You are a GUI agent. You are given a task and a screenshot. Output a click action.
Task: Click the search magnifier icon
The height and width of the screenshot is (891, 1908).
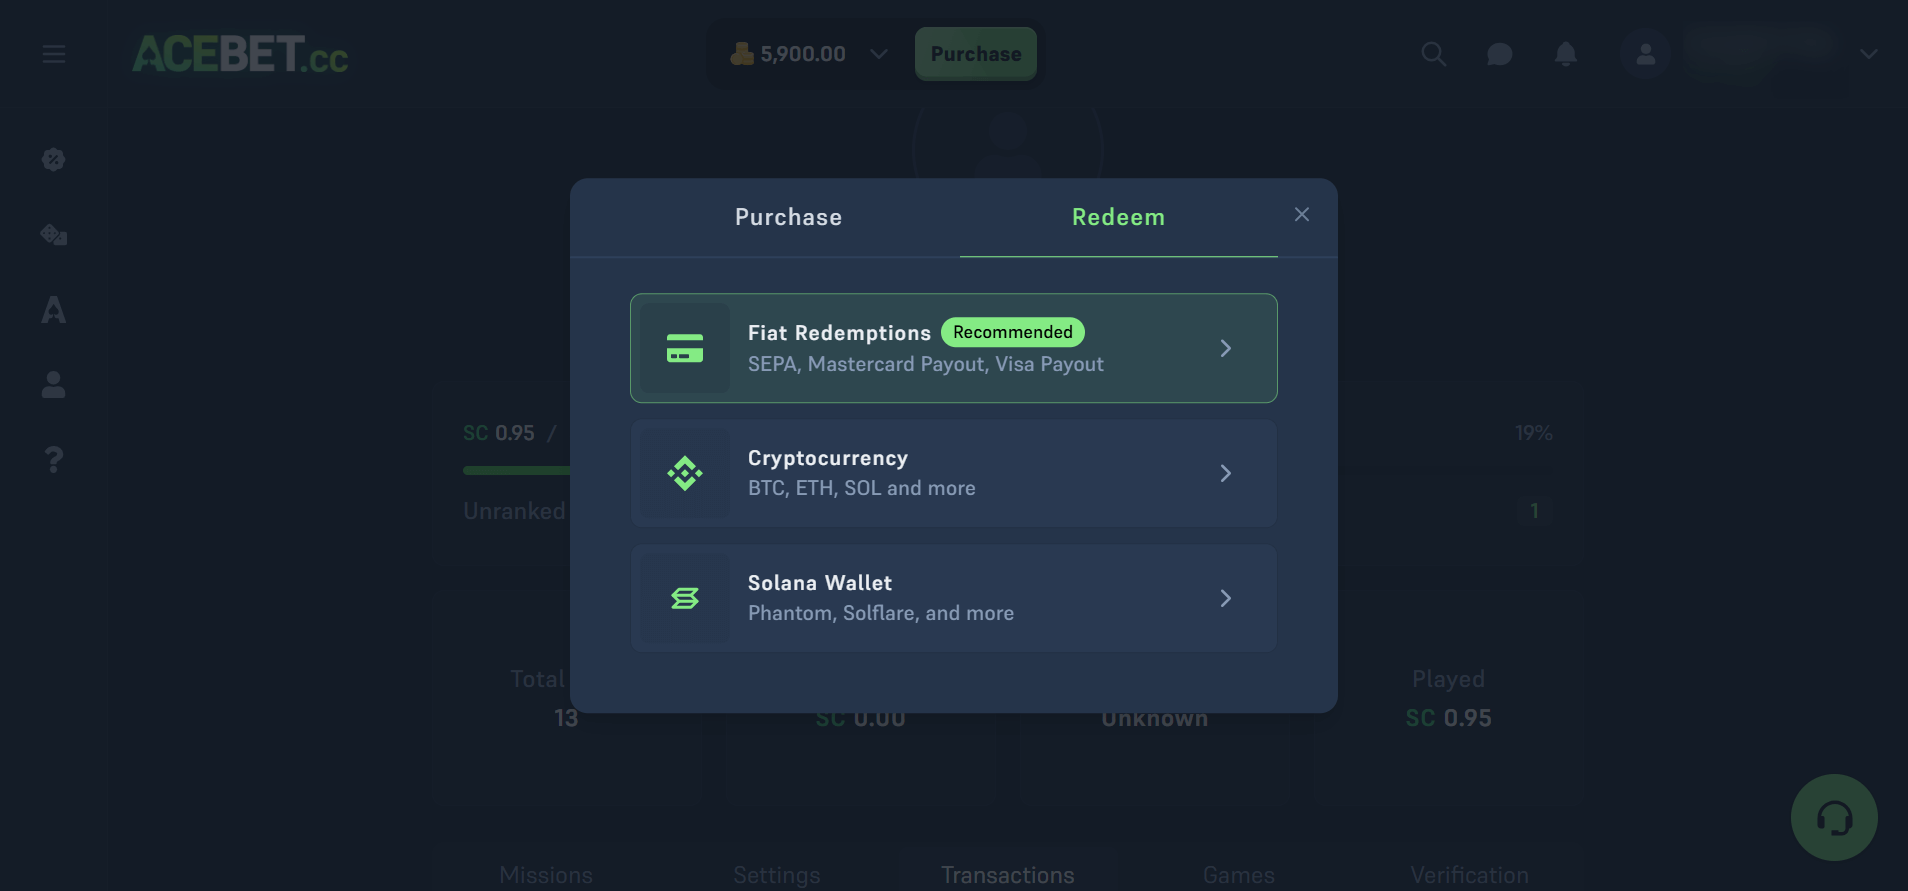[1433, 54]
